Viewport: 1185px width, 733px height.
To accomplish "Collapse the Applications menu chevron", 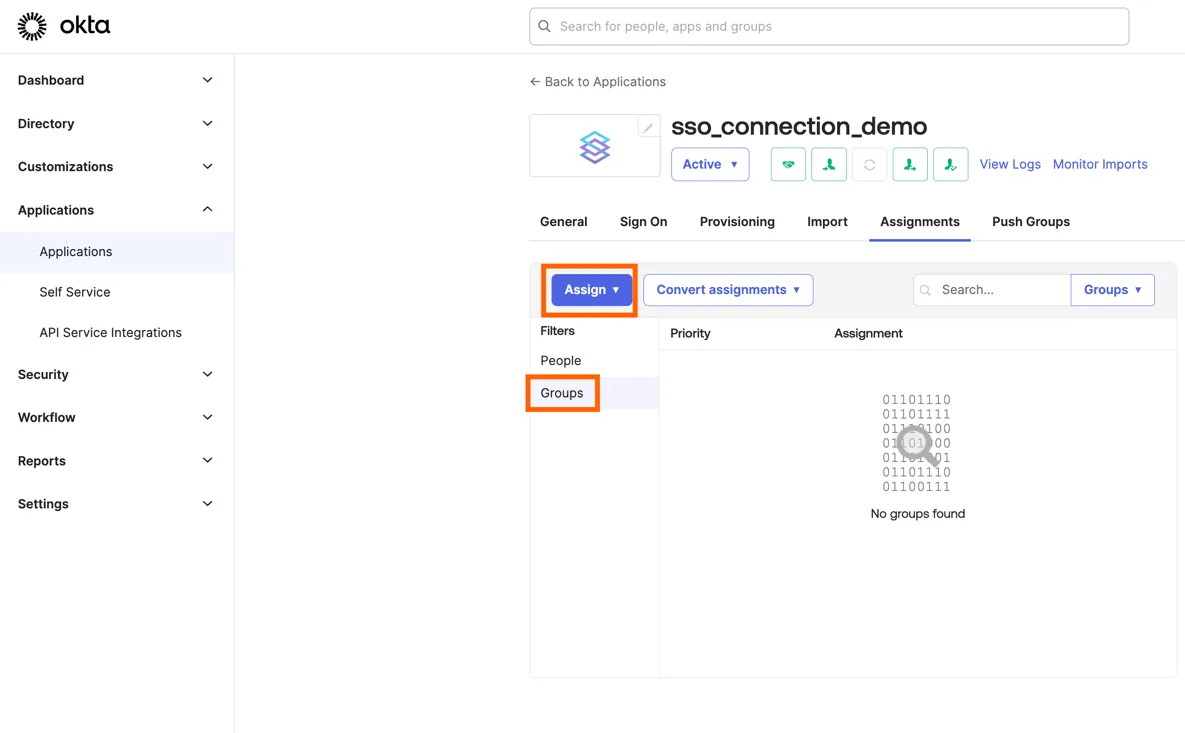I will (x=207, y=209).
